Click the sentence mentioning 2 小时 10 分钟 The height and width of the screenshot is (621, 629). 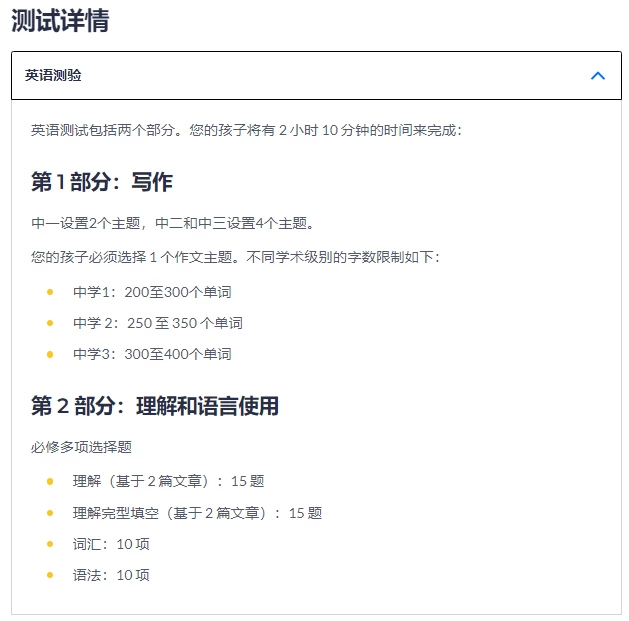(246, 130)
